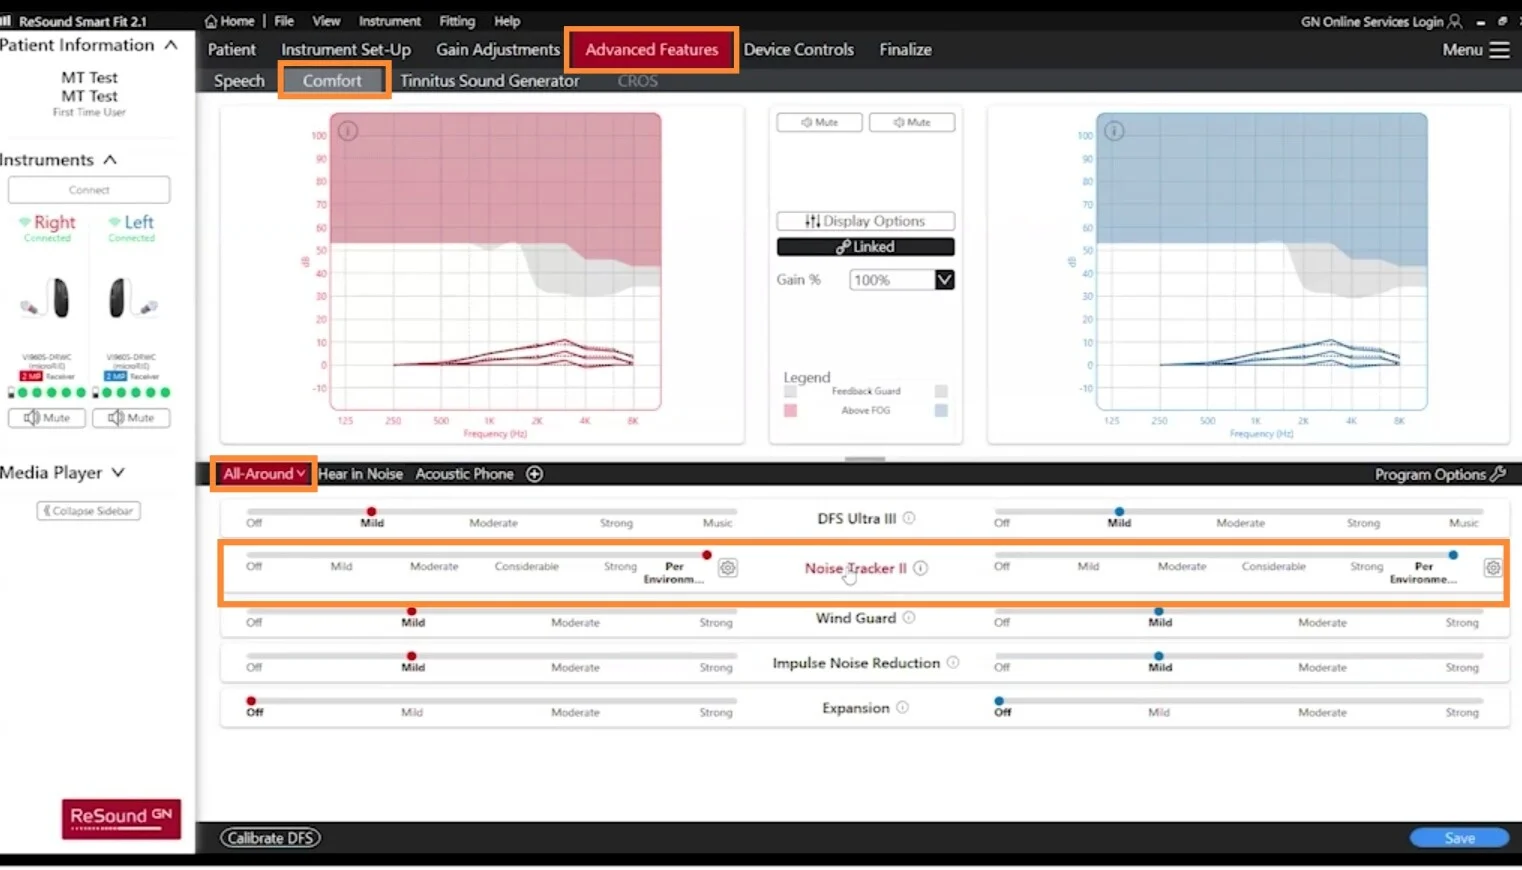This screenshot has height=870, width=1522.
Task: Select the Acoustic Phone program
Action: [x=464, y=474]
